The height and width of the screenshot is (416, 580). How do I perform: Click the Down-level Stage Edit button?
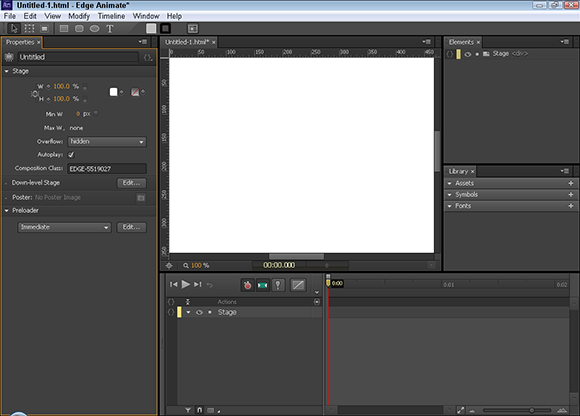[131, 183]
